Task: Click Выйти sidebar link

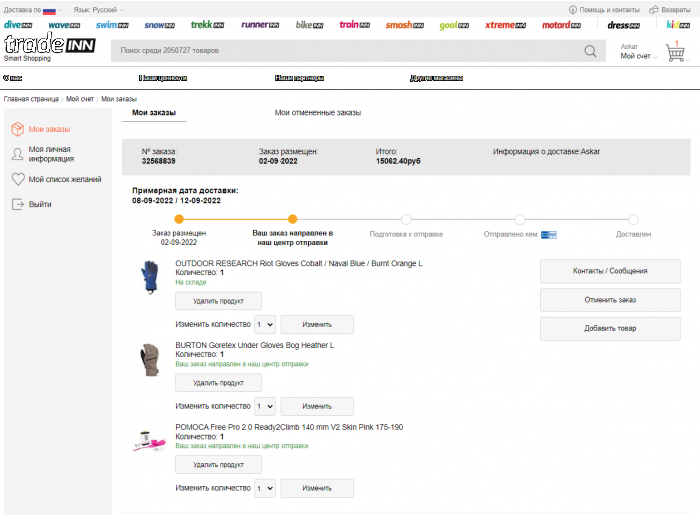Action: (x=40, y=204)
